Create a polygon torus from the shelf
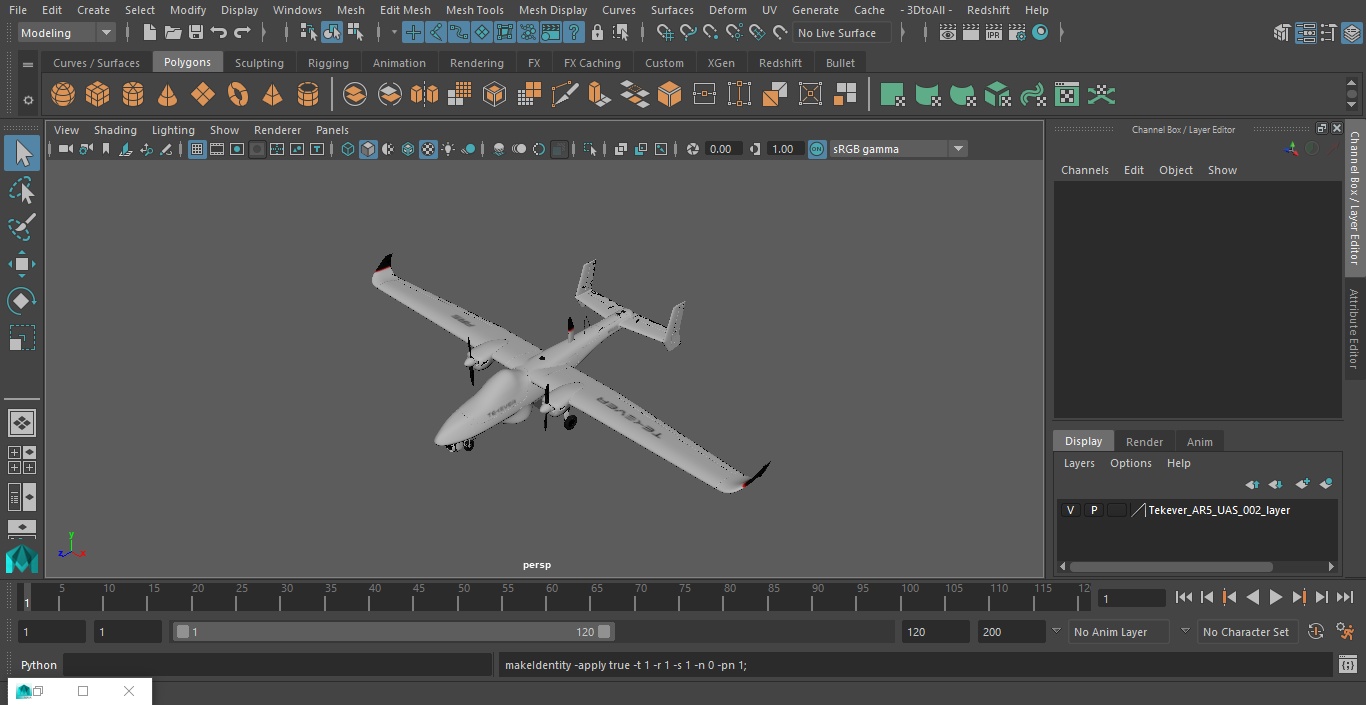 [x=238, y=95]
